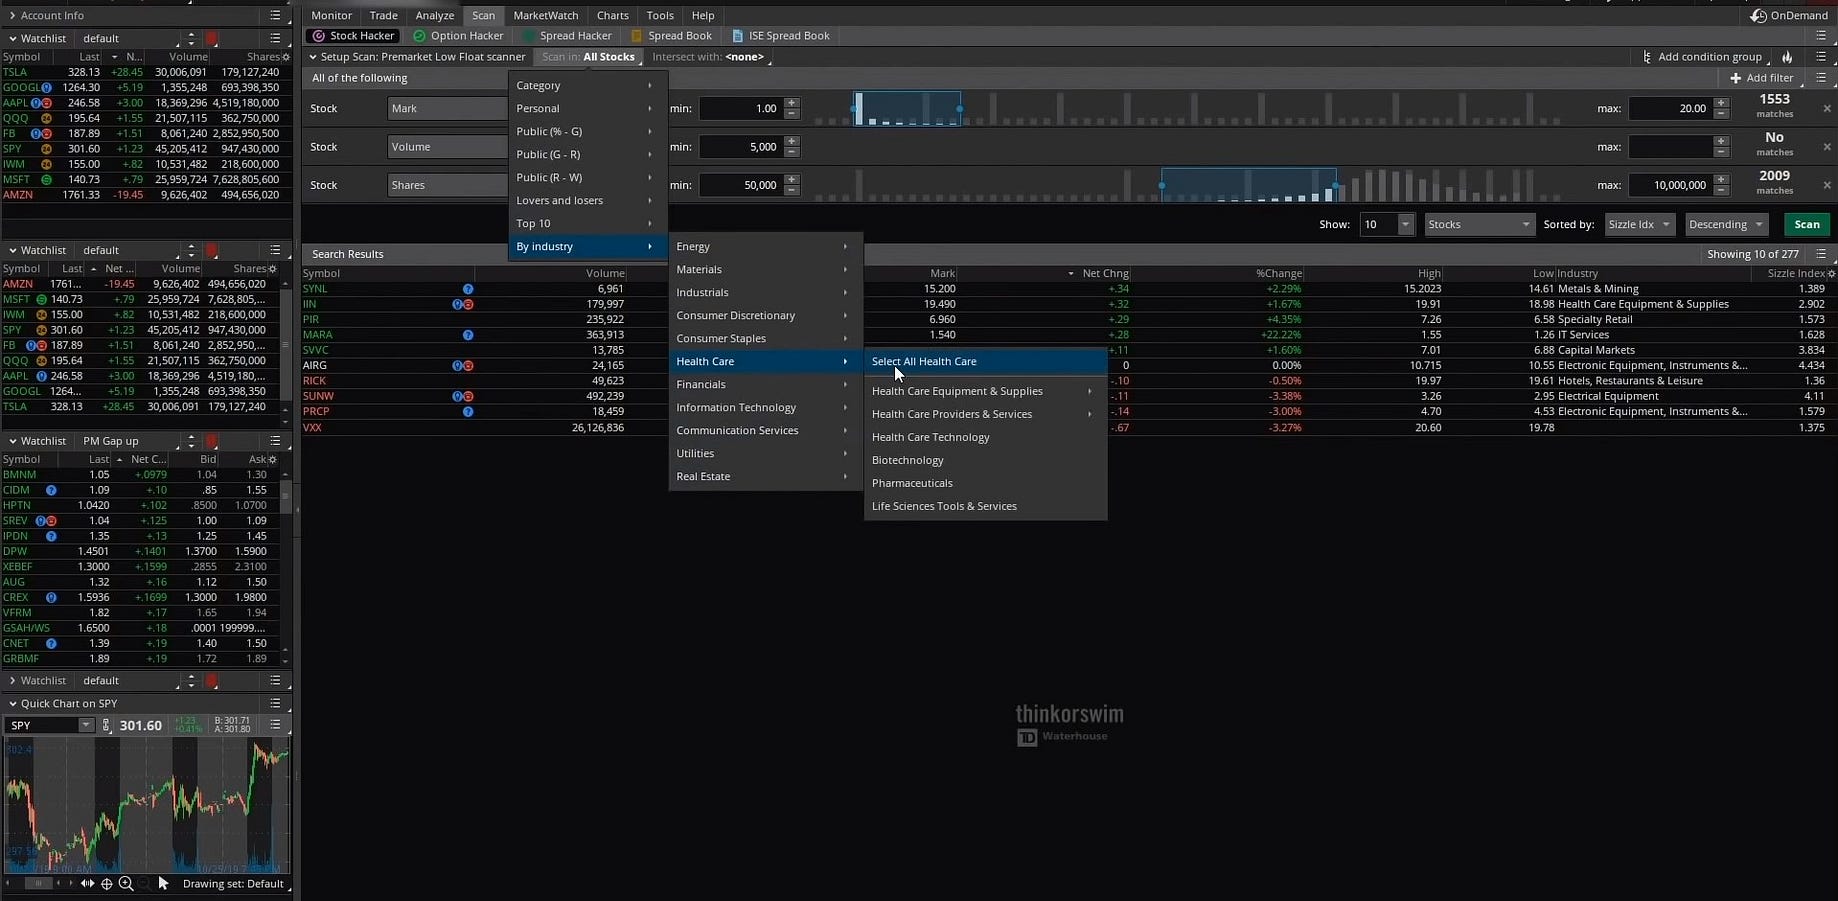Open the Show results count dropdown
The height and width of the screenshot is (901, 1838).
pyautogui.click(x=1386, y=224)
